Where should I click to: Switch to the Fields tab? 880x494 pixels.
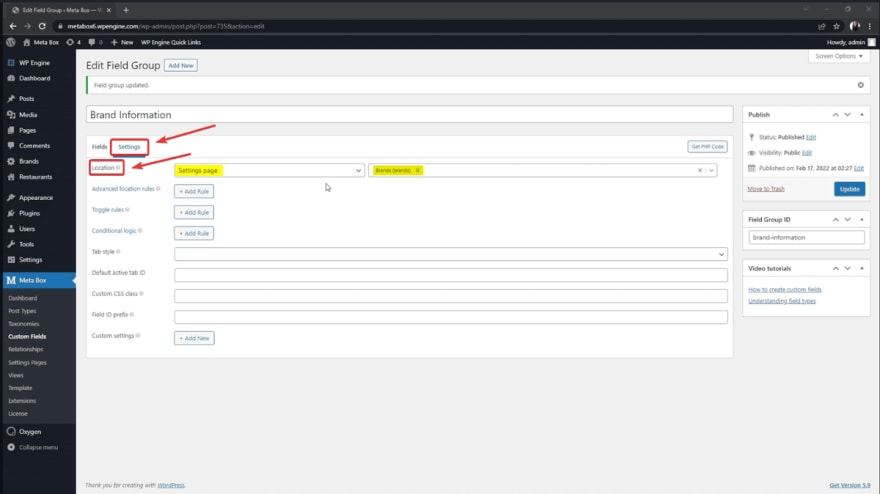(x=99, y=147)
